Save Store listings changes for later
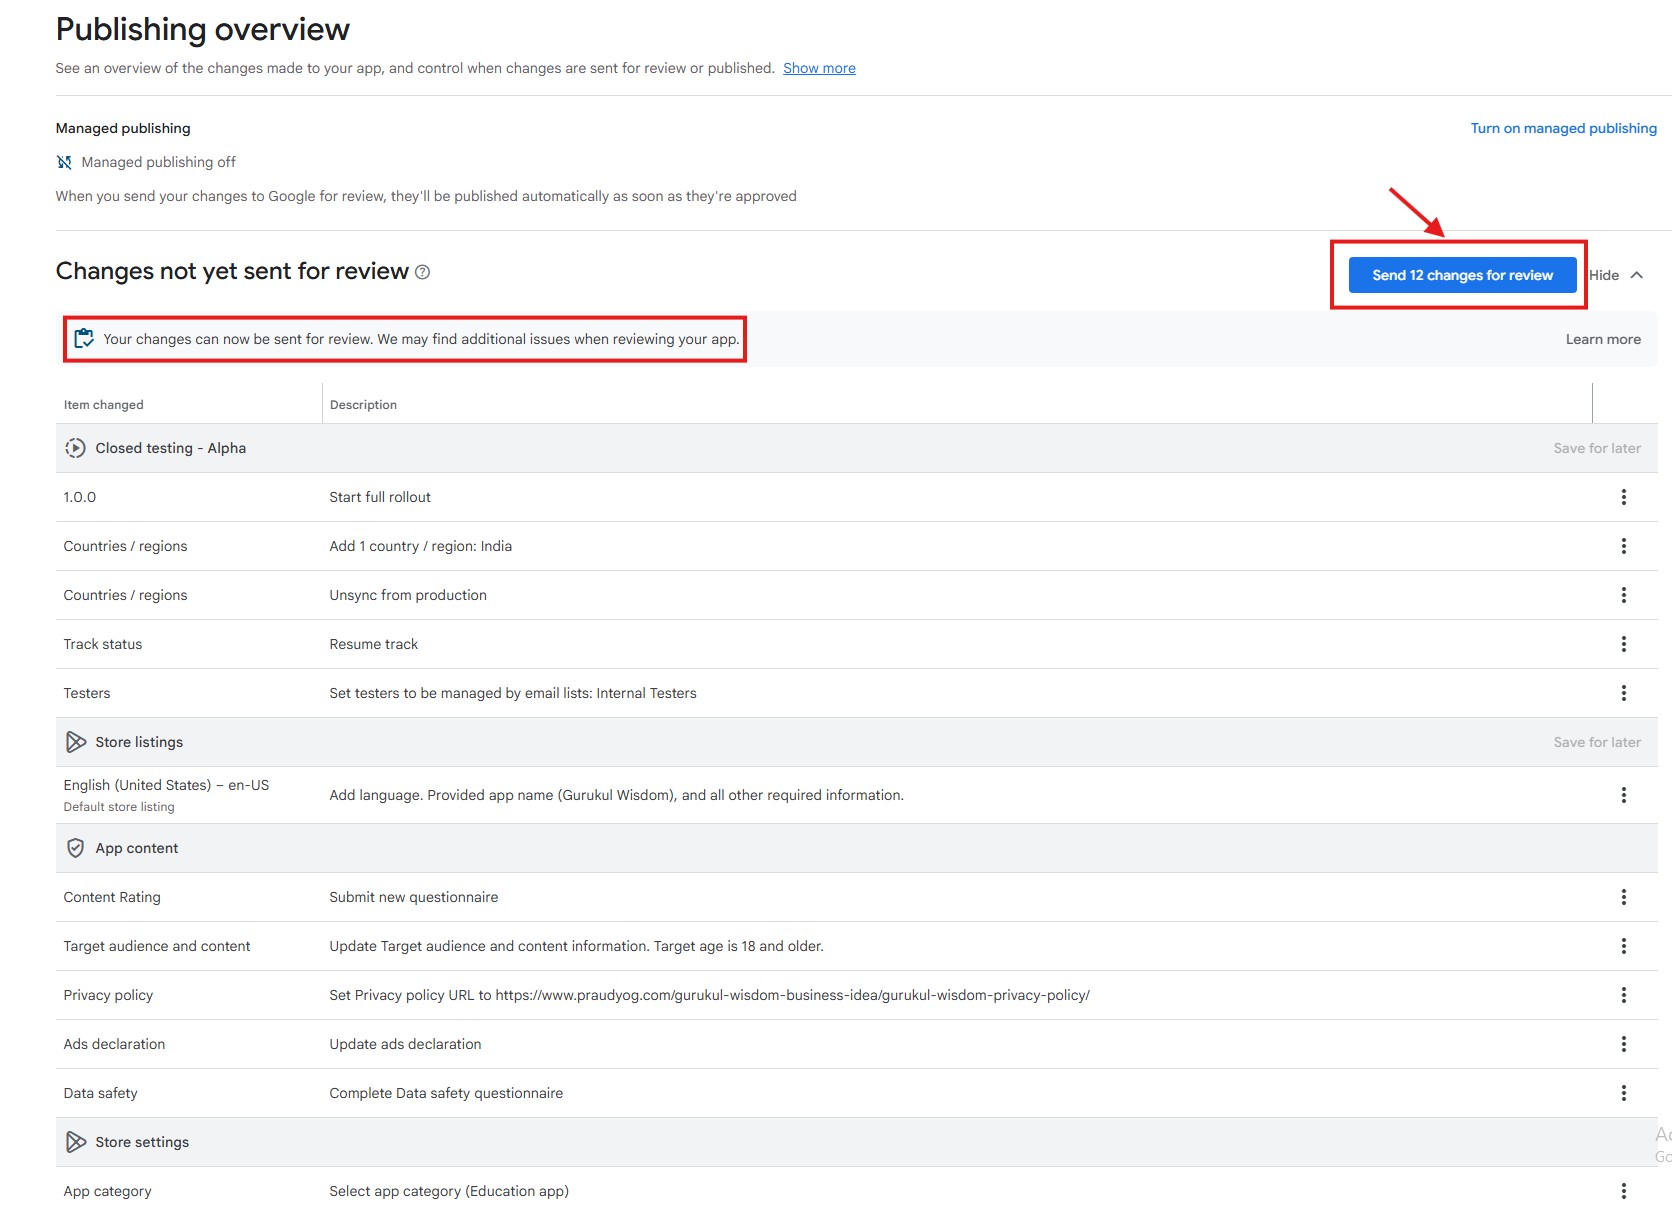This screenshot has width=1672, height=1215. tap(1597, 742)
